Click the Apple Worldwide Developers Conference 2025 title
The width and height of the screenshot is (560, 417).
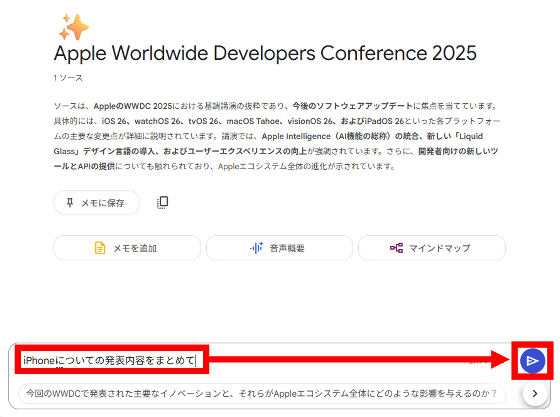pyautogui.click(x=265, y=53)
